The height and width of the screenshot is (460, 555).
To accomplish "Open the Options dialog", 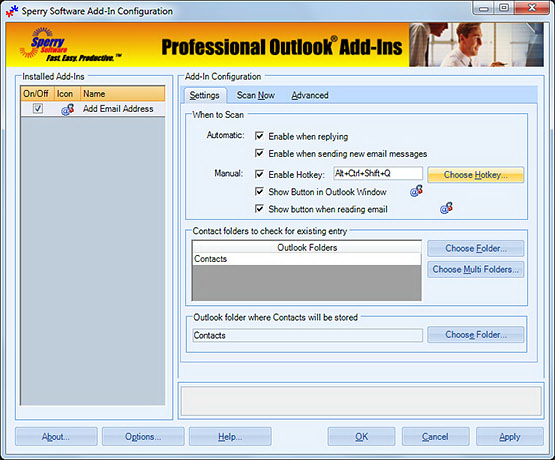I will tap(143, 437).
